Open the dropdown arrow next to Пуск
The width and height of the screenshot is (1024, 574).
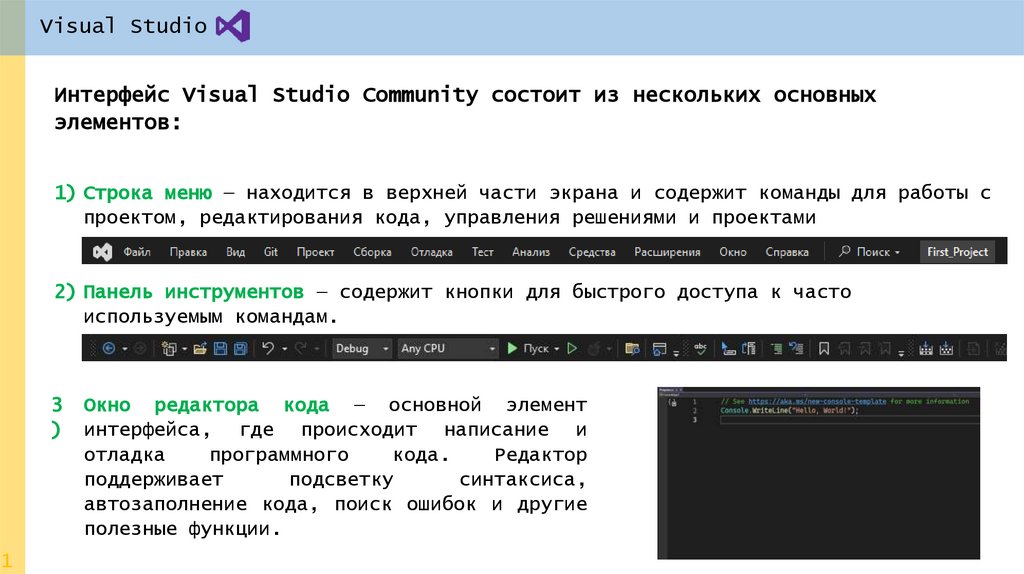(557, 349)
